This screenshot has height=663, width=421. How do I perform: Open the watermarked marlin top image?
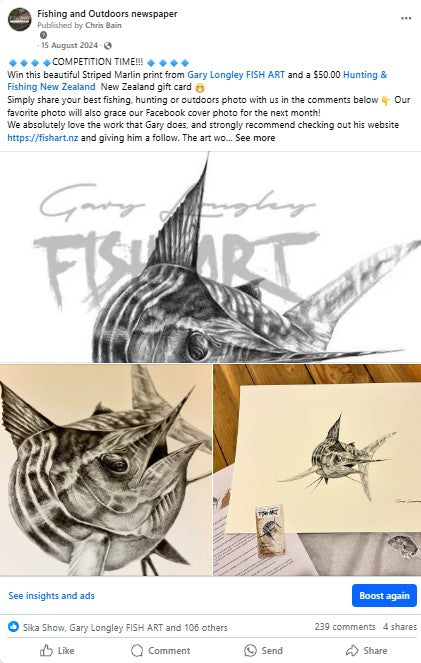[210, 257]
